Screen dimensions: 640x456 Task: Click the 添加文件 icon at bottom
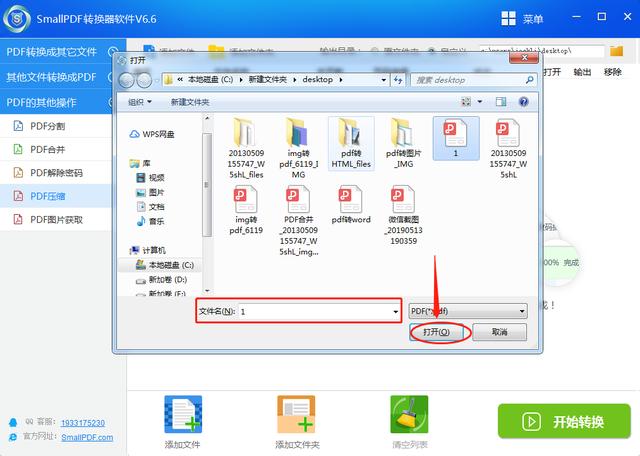click(x=183, y=414)
